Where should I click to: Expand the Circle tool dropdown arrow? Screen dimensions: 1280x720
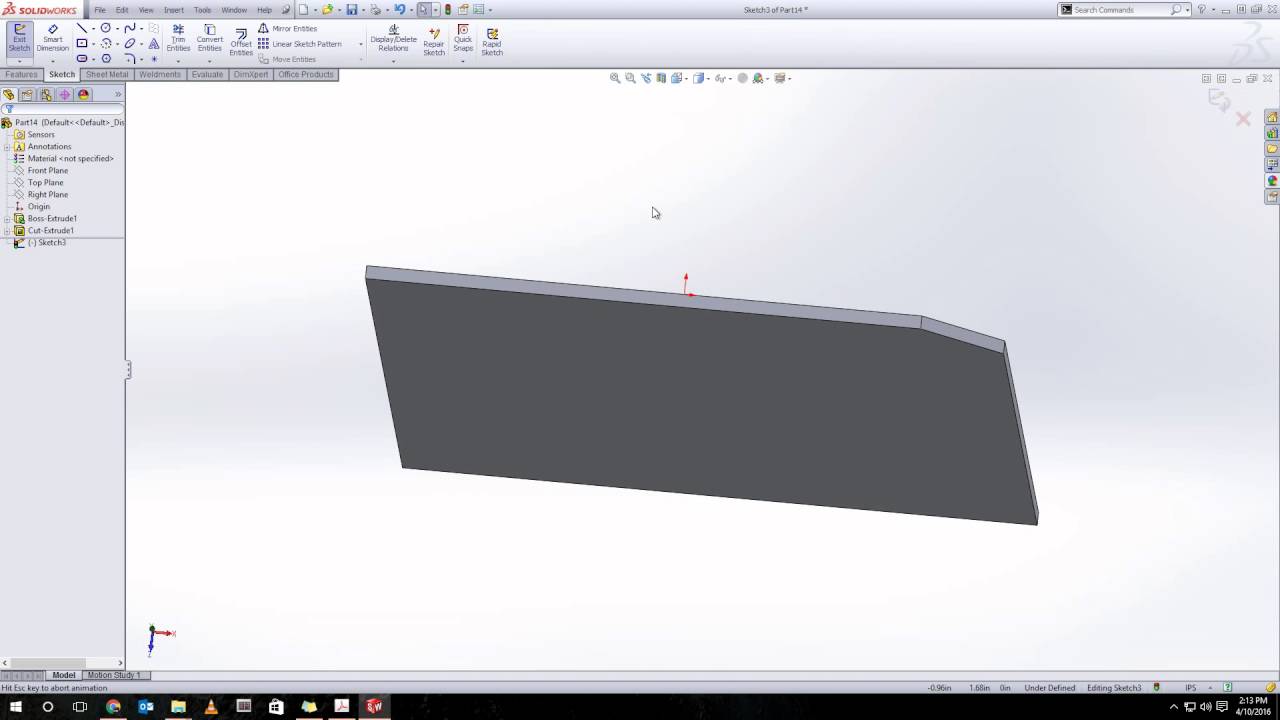click(117, 28)
